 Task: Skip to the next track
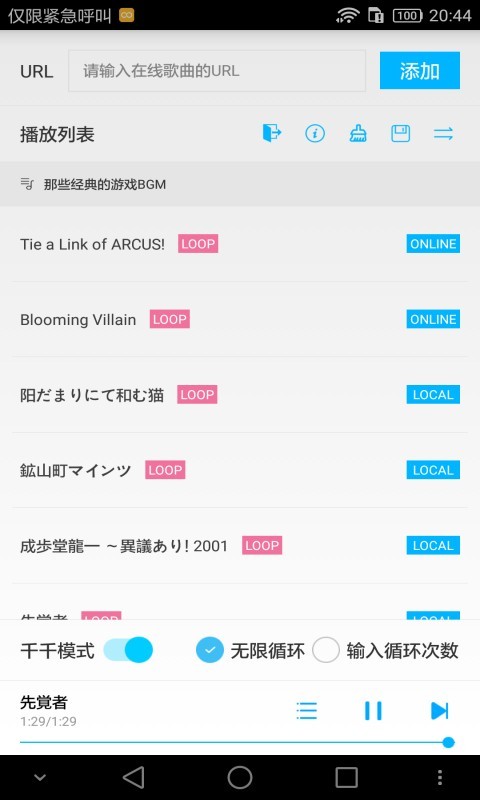[x=439, y=710]
